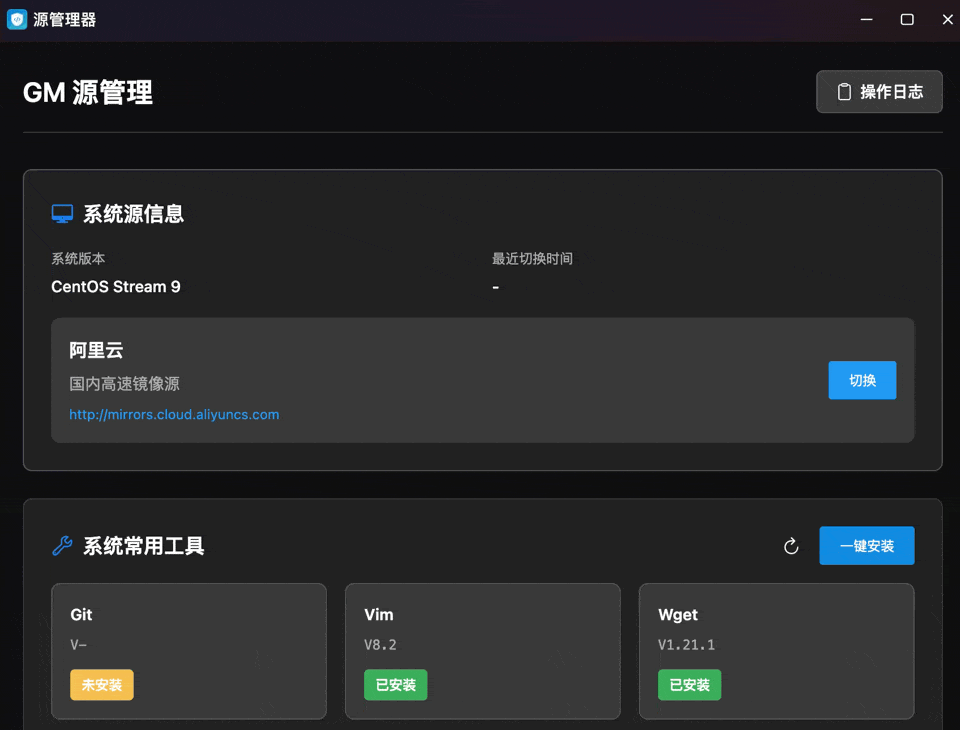Click the 切换 button for 阿里云

(x=862, y=380)
